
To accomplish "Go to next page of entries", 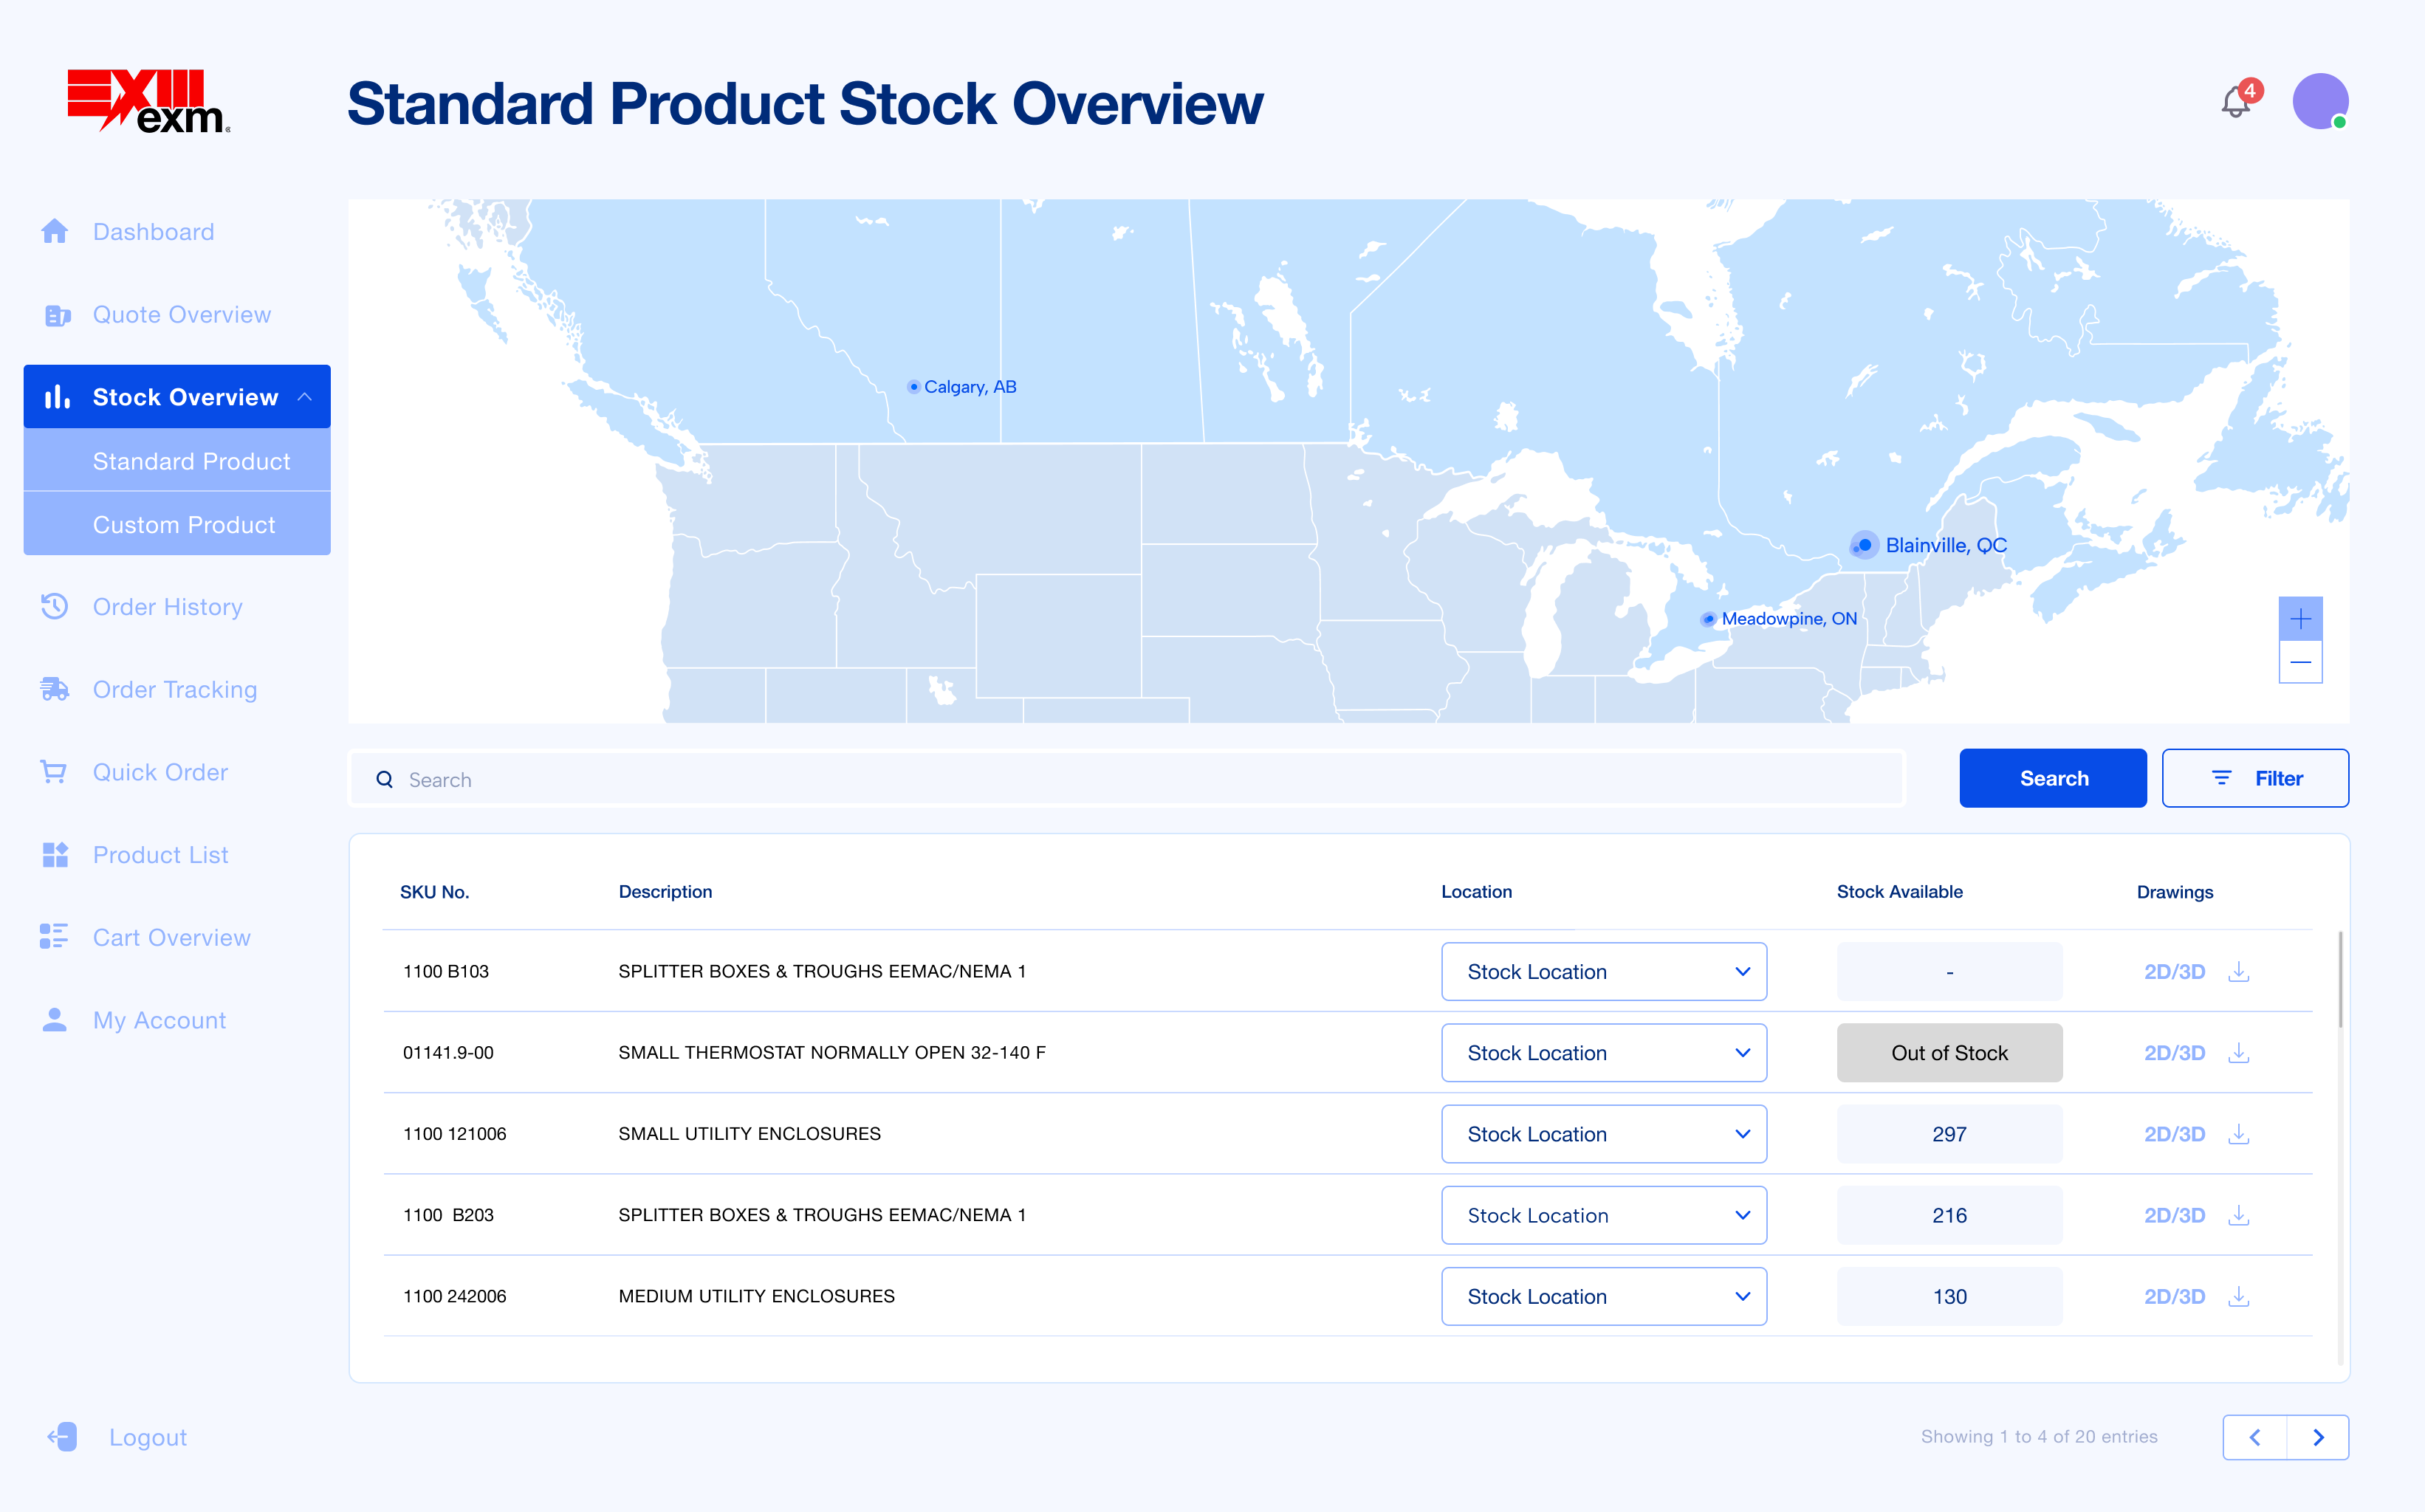I will (2317, 1437).
